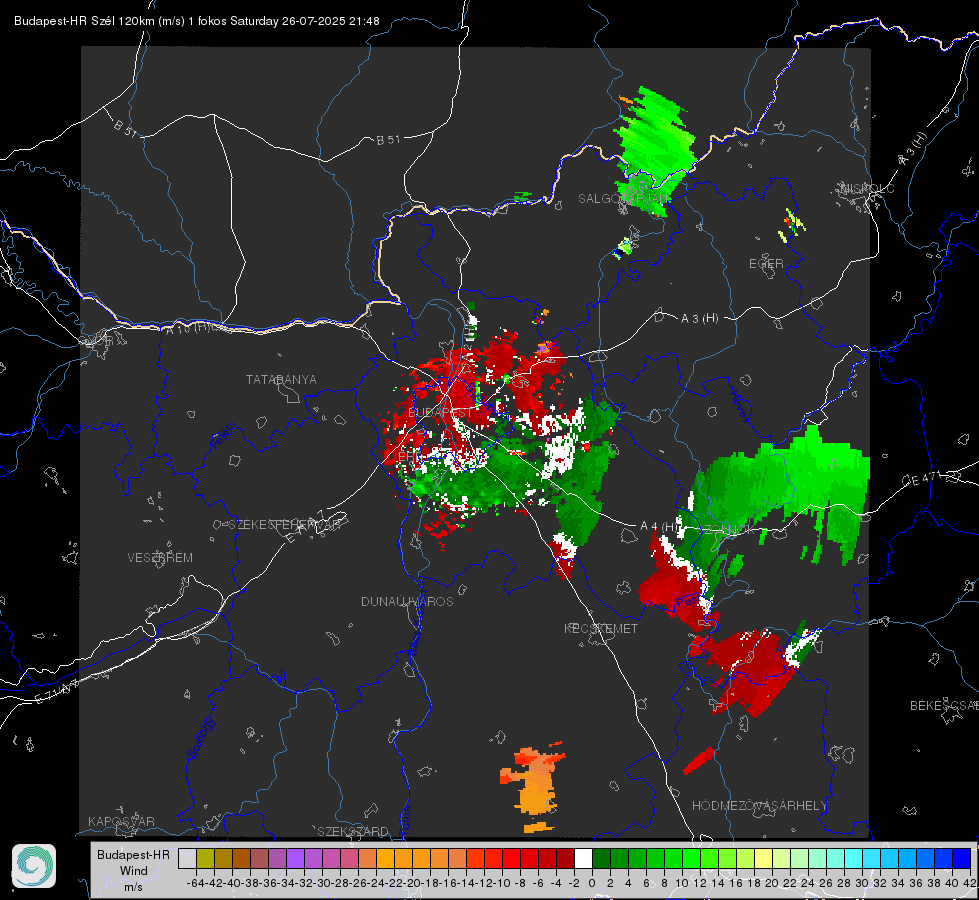
Task: Select the white swatch between -2 and 0
Action: click(583, 858)
